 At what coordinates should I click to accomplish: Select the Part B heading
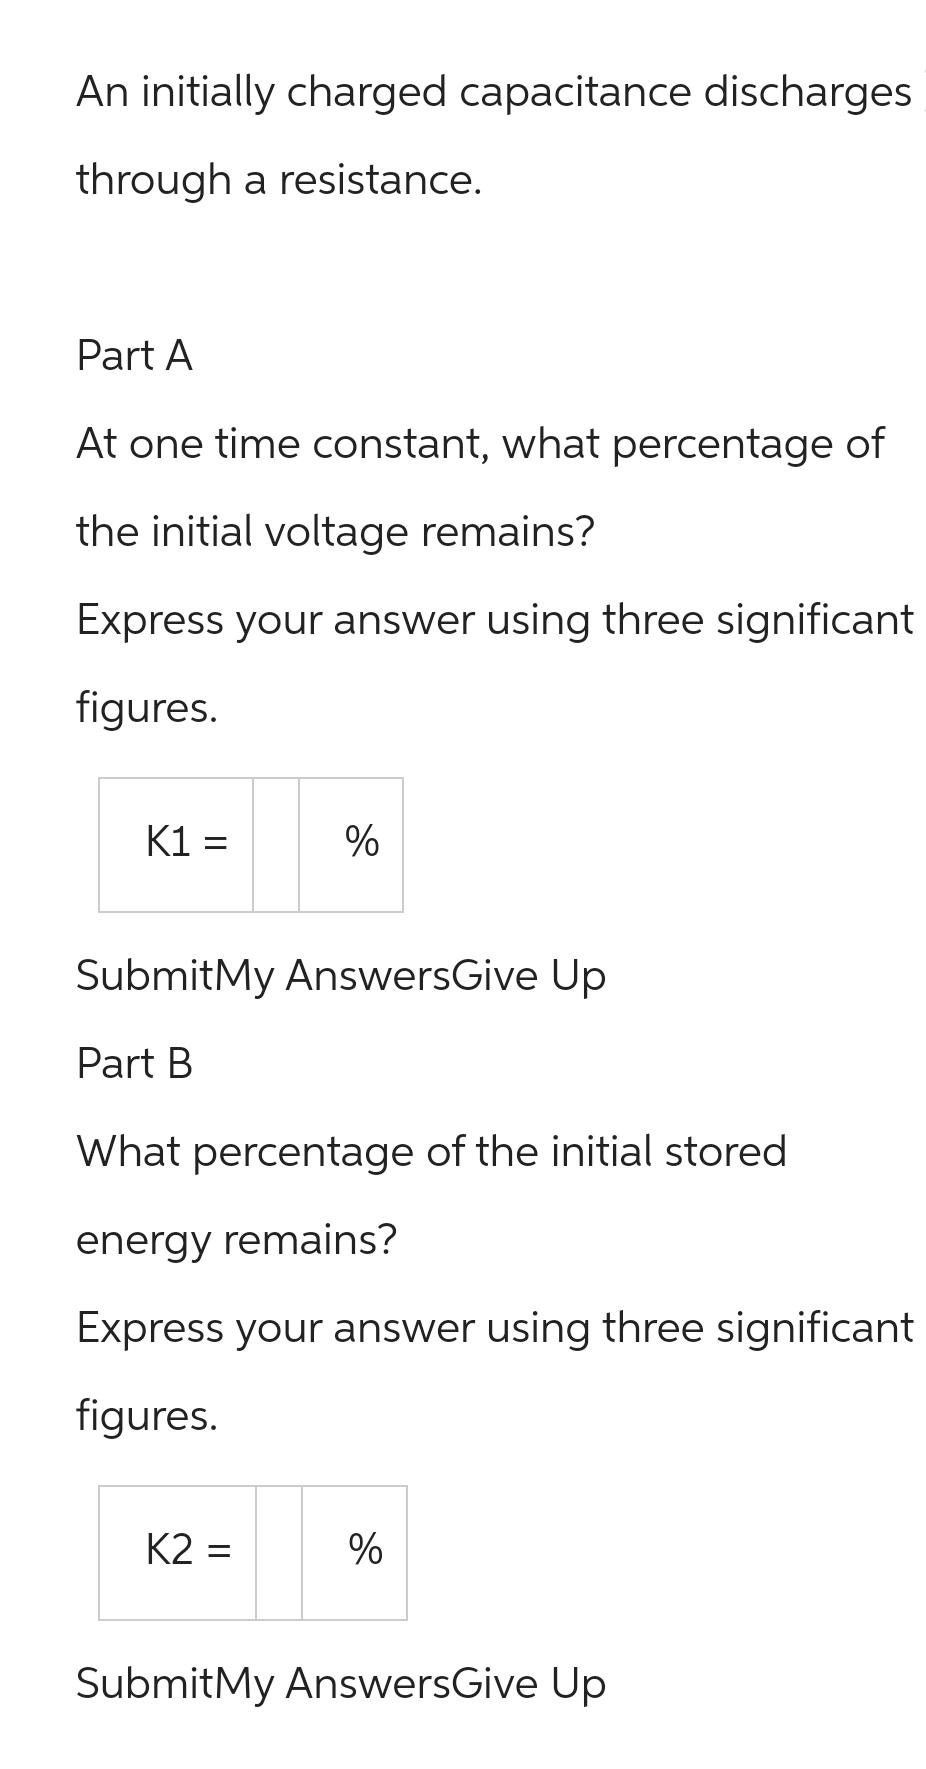tap(133, 1063)
